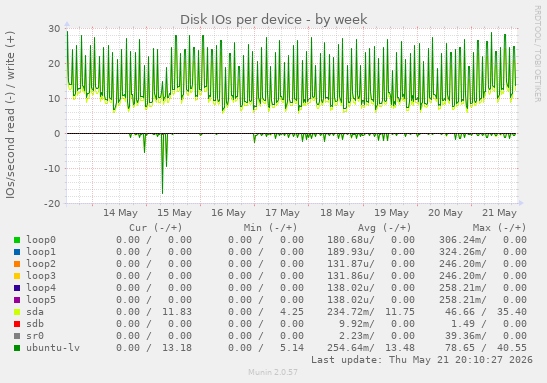The image size is (547, 383).
Task: Select the loop0 legend label
Action: [41, 240]
